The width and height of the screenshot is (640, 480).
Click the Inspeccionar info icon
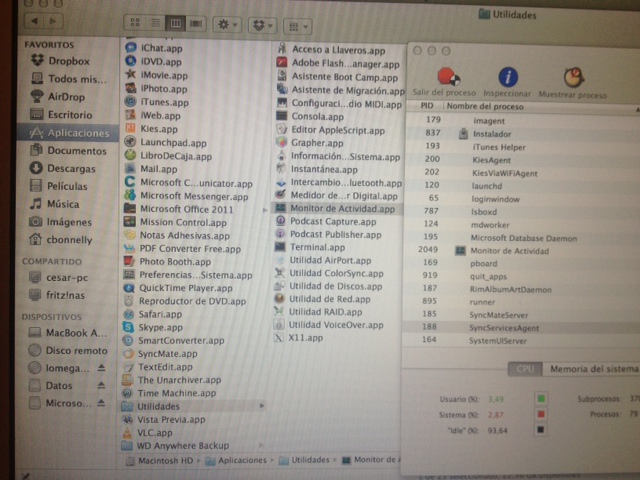[x=508, y=77]
